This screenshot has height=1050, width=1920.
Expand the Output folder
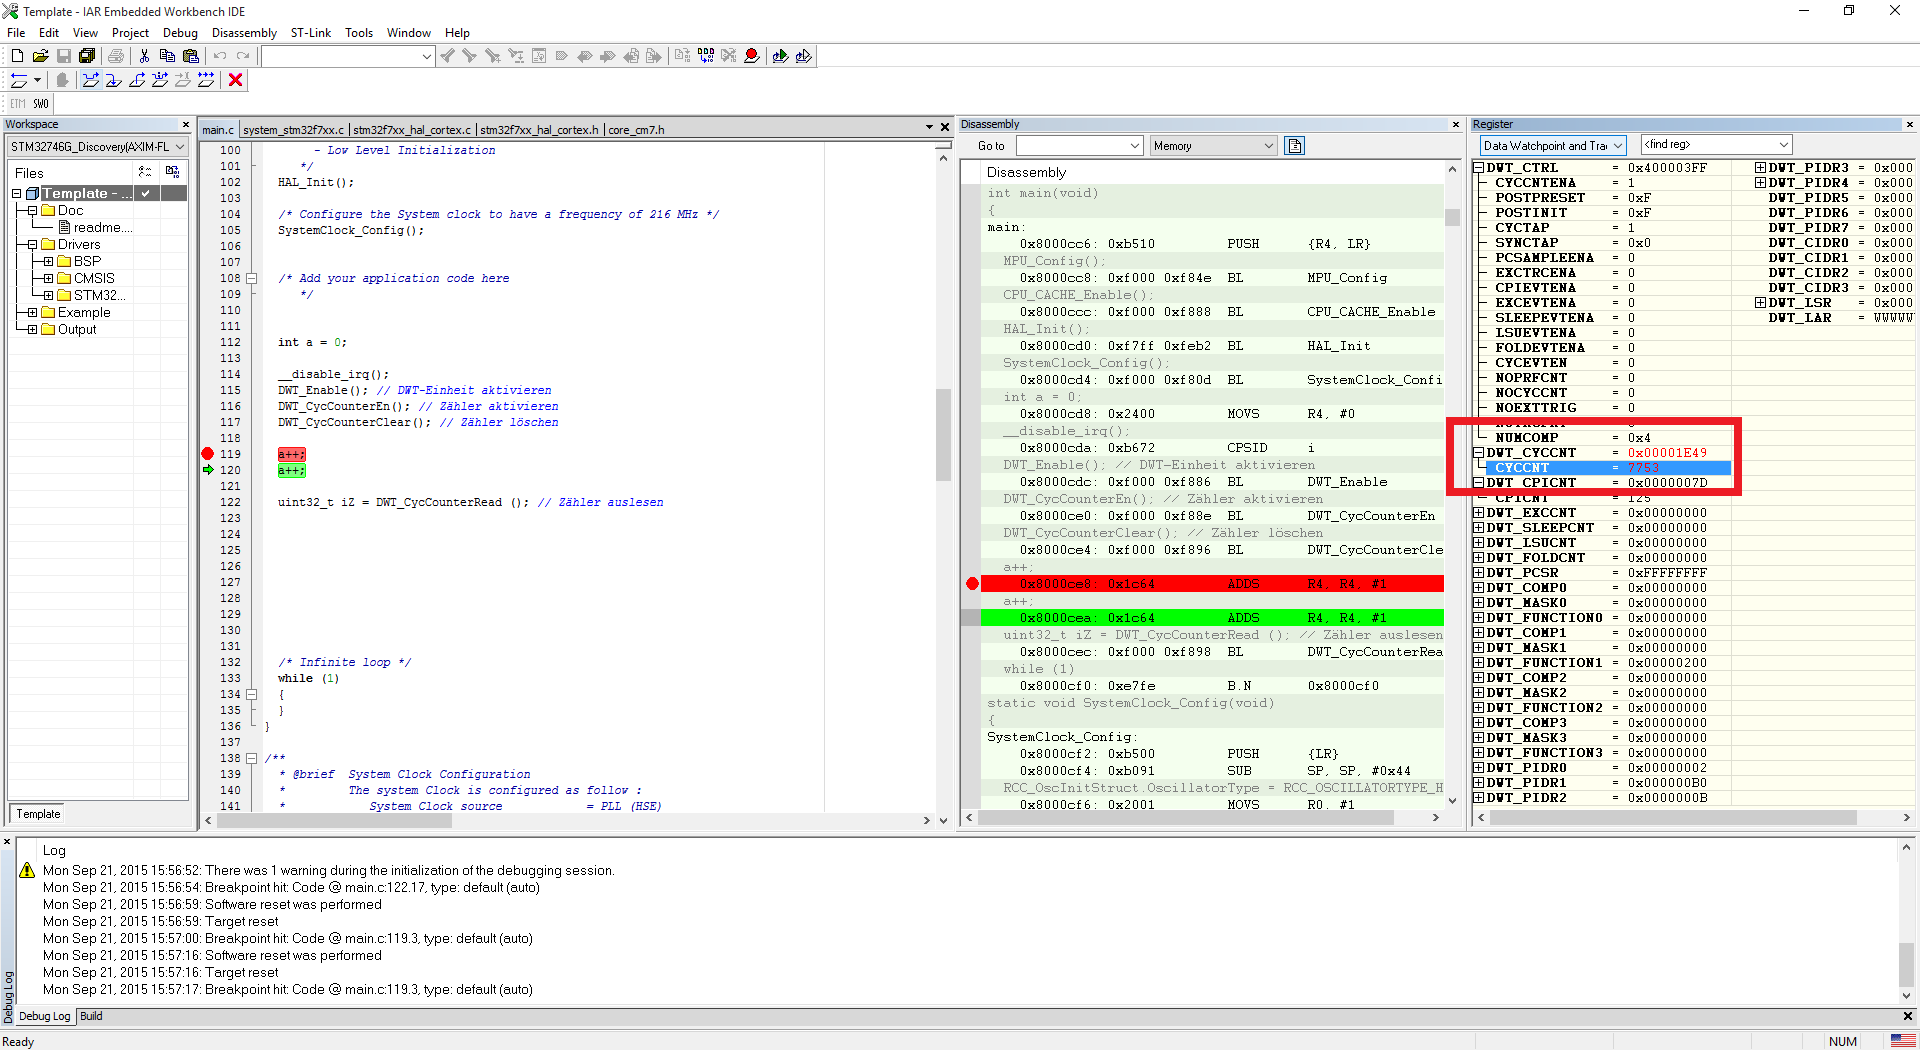pyautogui.click(x=32, y=330)
